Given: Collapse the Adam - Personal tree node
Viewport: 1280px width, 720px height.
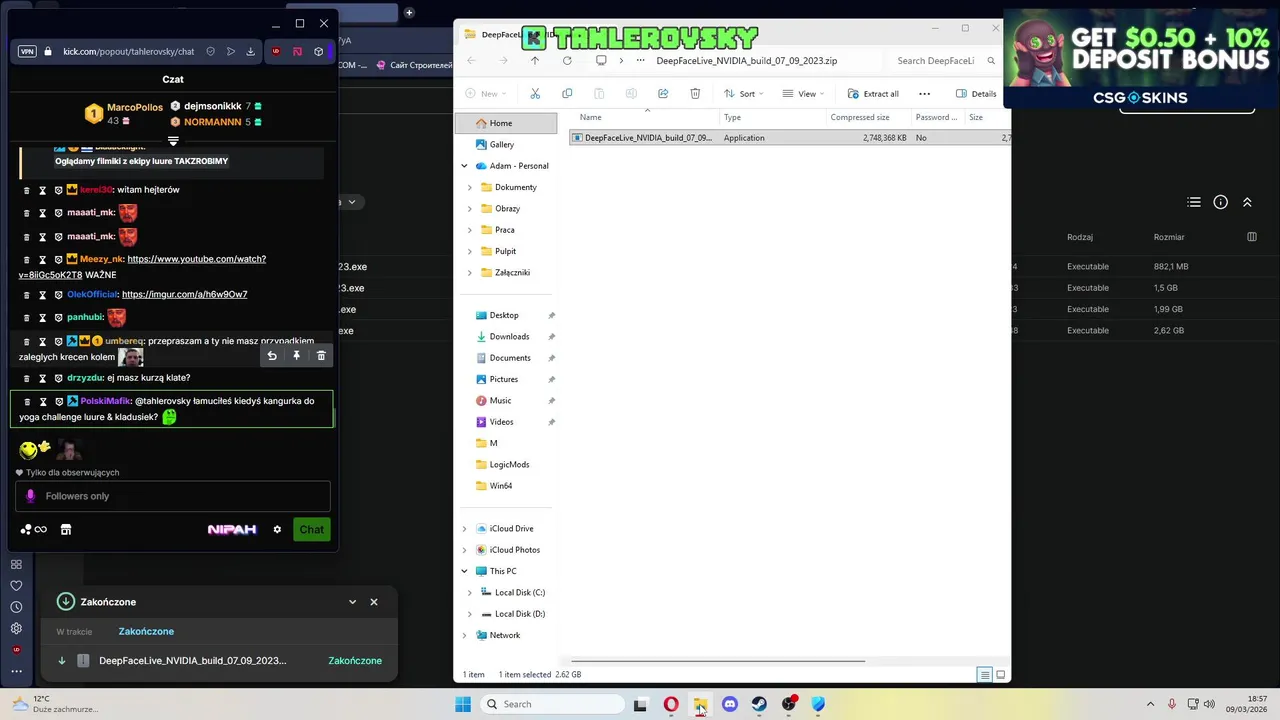Looking at the screenshot, I should tap(464, 166).
